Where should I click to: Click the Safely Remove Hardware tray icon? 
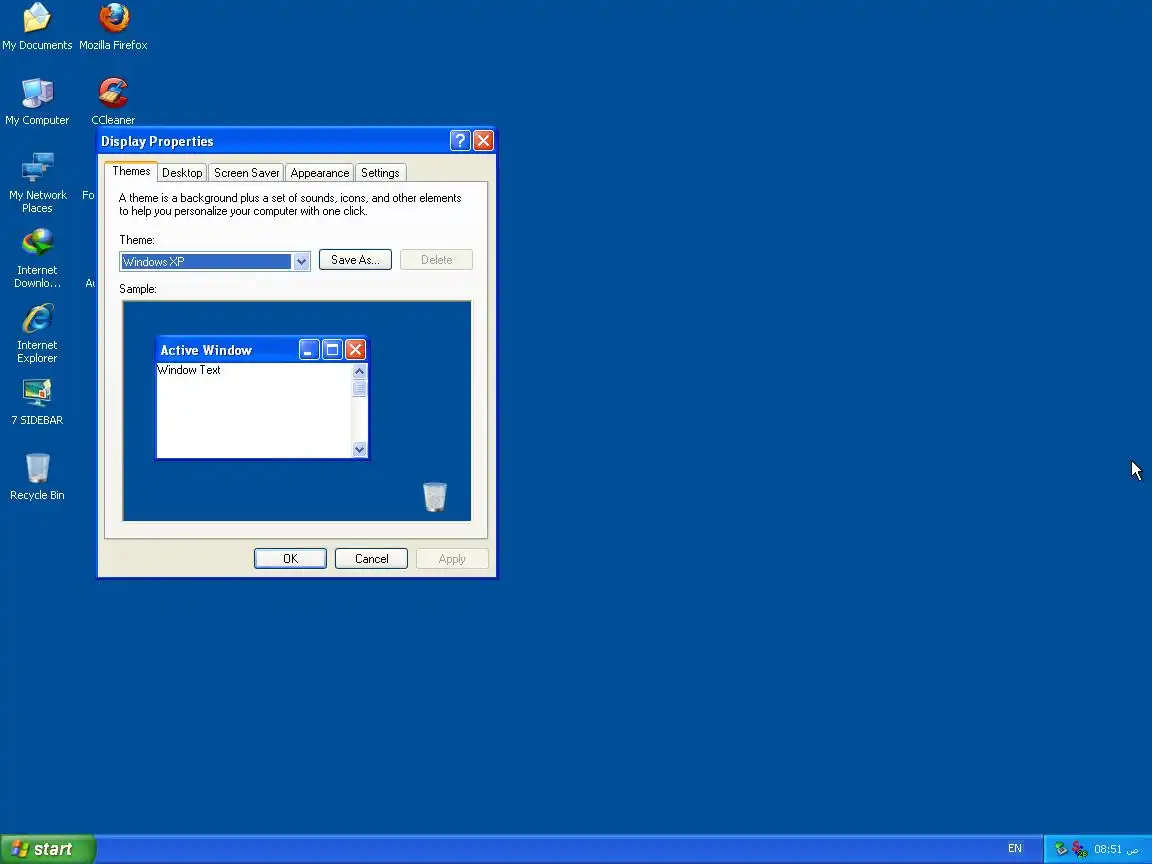(1060, 849)
